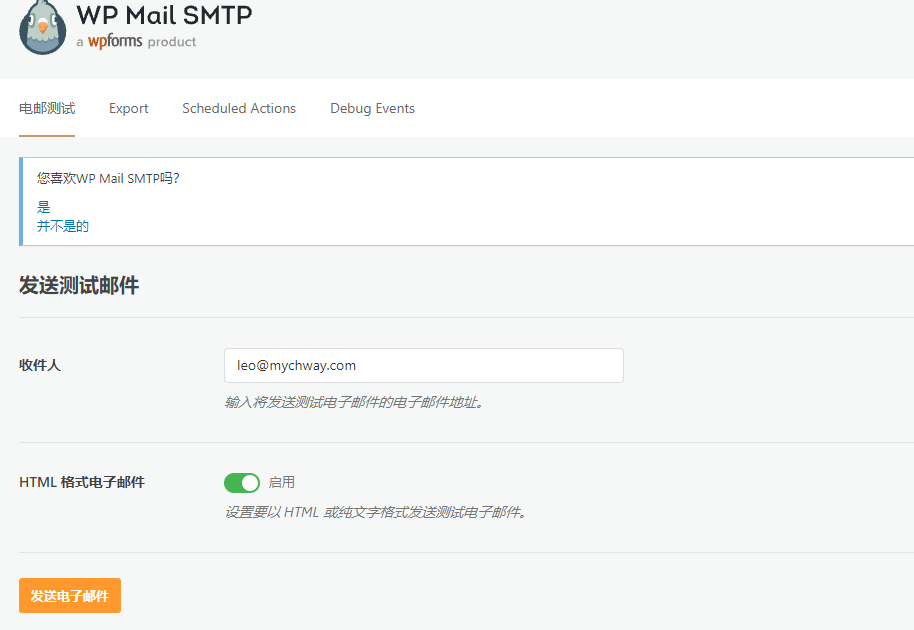
Task: Click the wpforms product wordmark
Action: coord(115,41)
